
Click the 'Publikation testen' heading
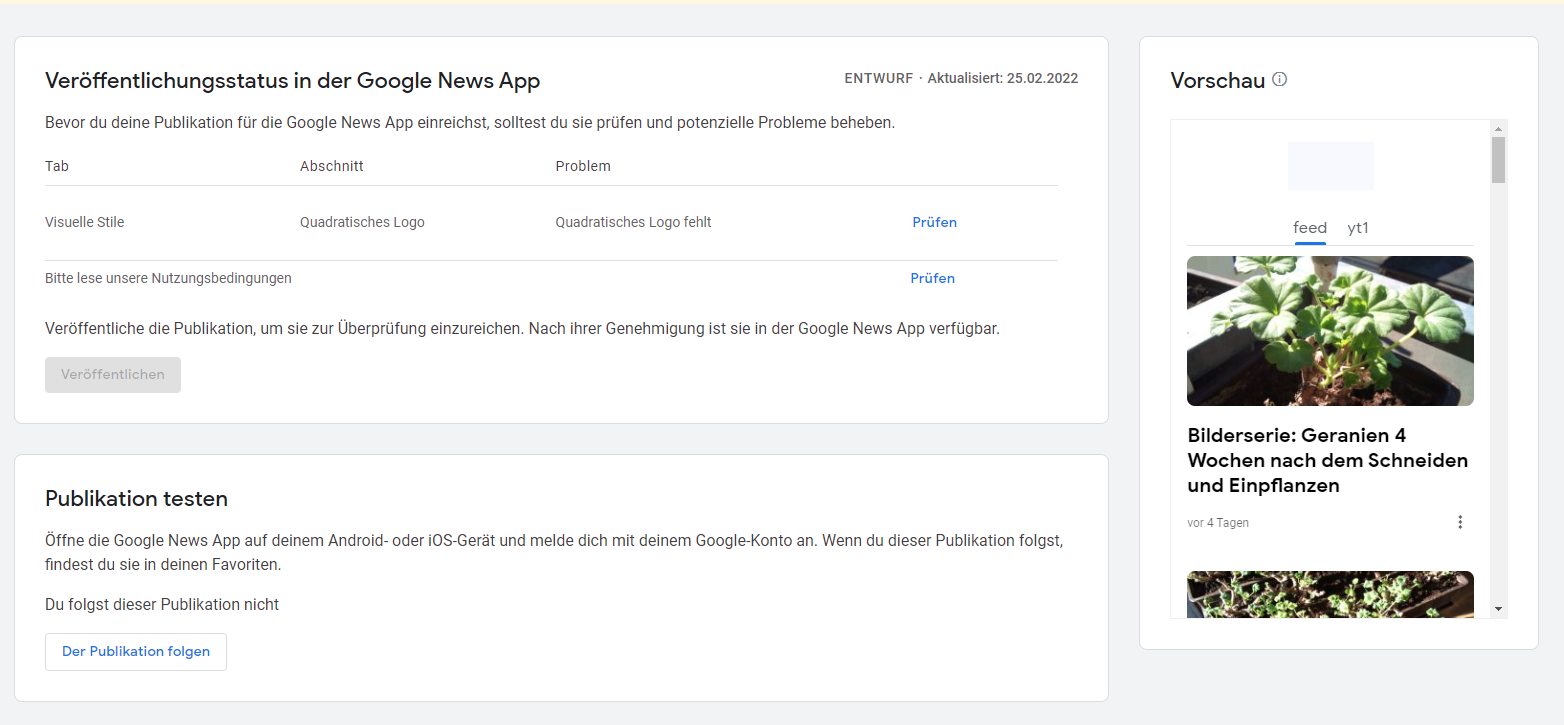point(137,499)
